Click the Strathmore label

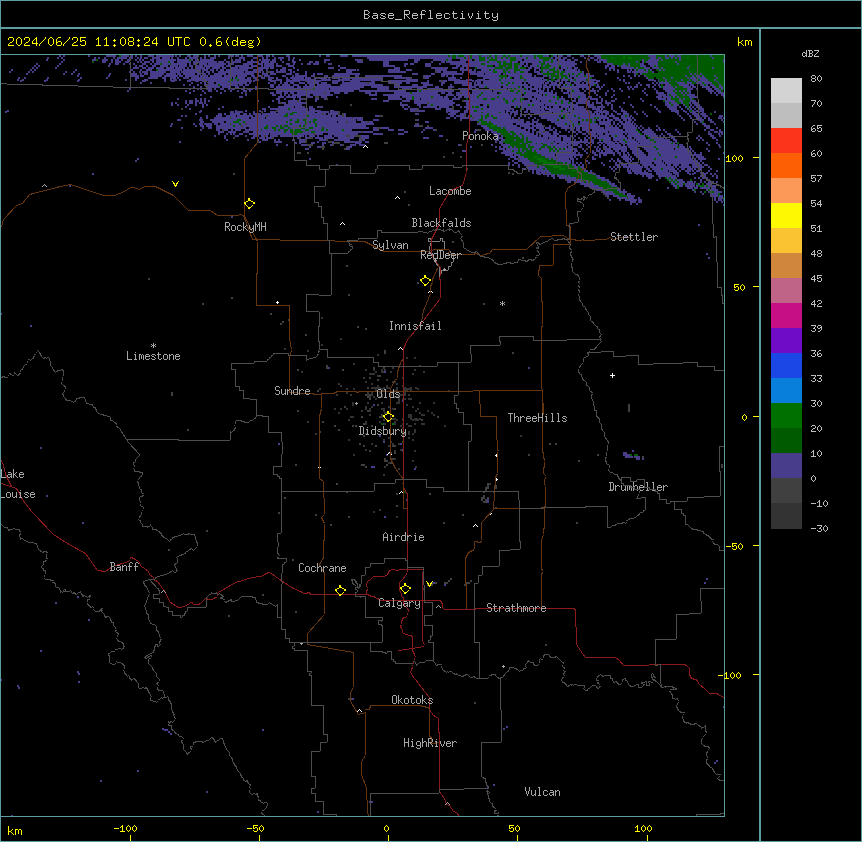516,608
